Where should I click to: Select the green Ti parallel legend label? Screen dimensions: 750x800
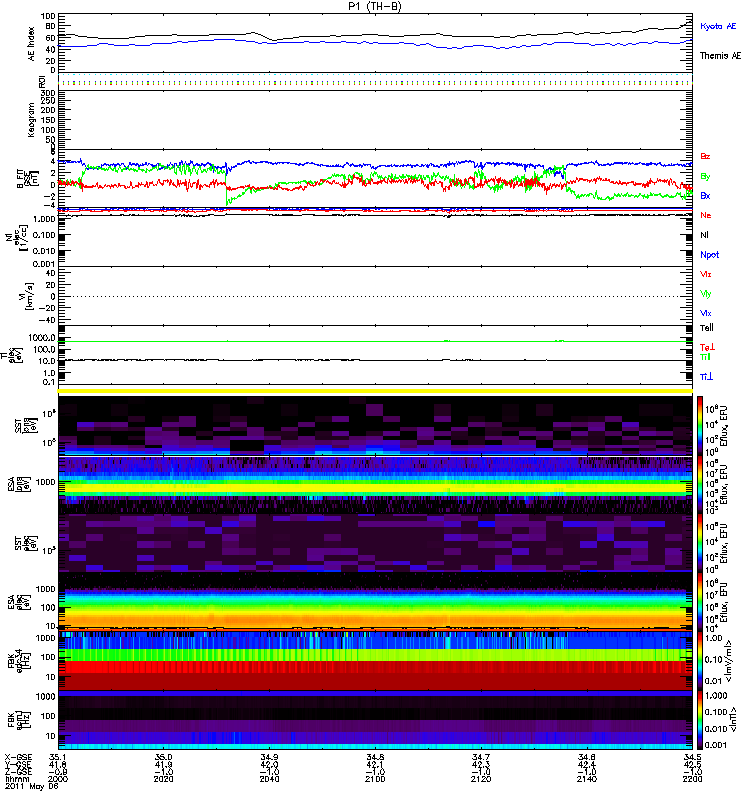(x=705, y=357)
